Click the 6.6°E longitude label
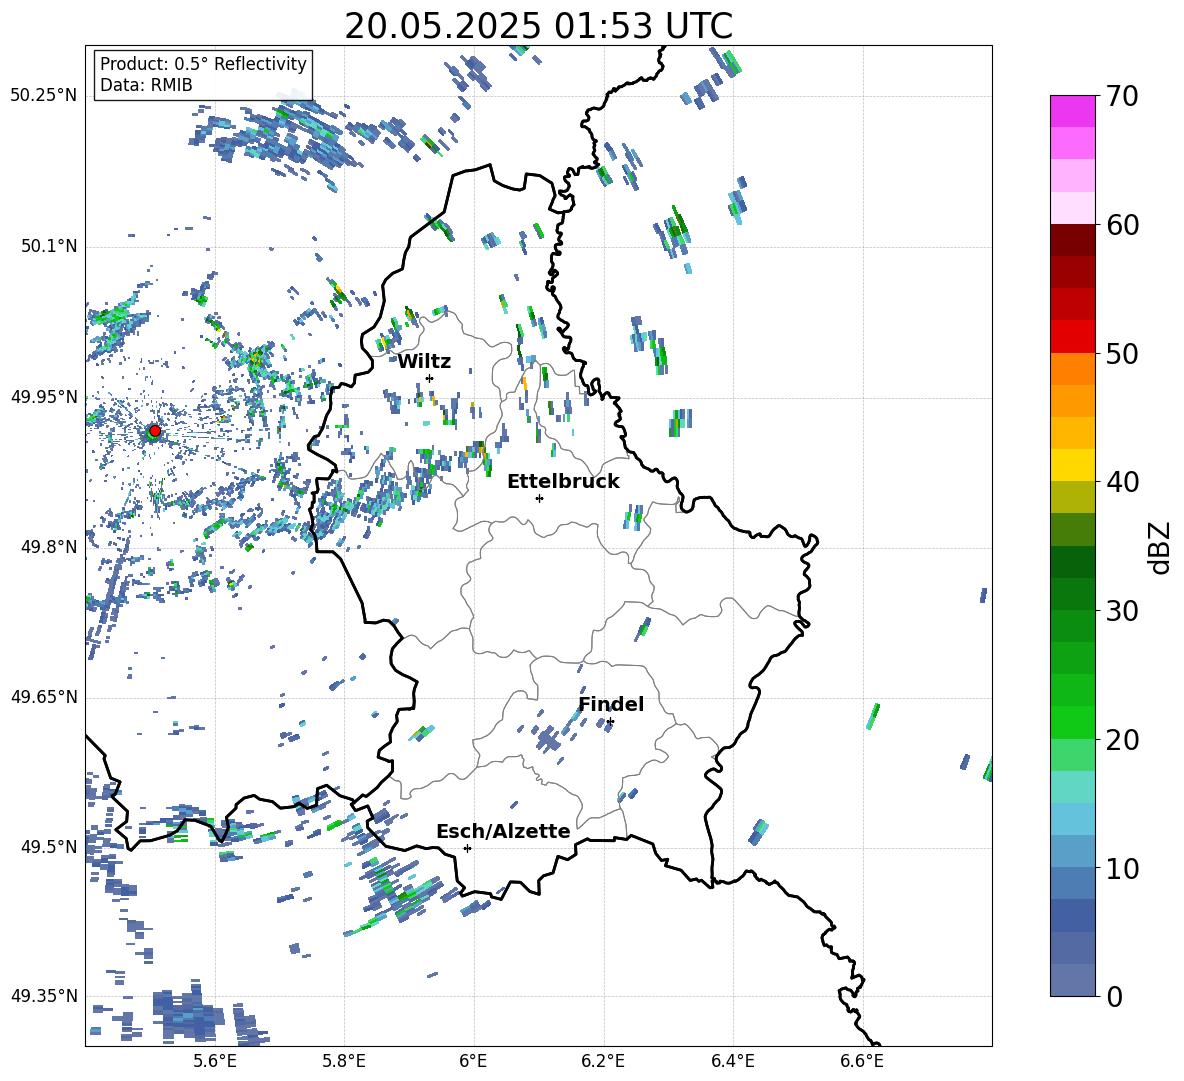Viewport: 1184px width, 1081px height. 862,1061
